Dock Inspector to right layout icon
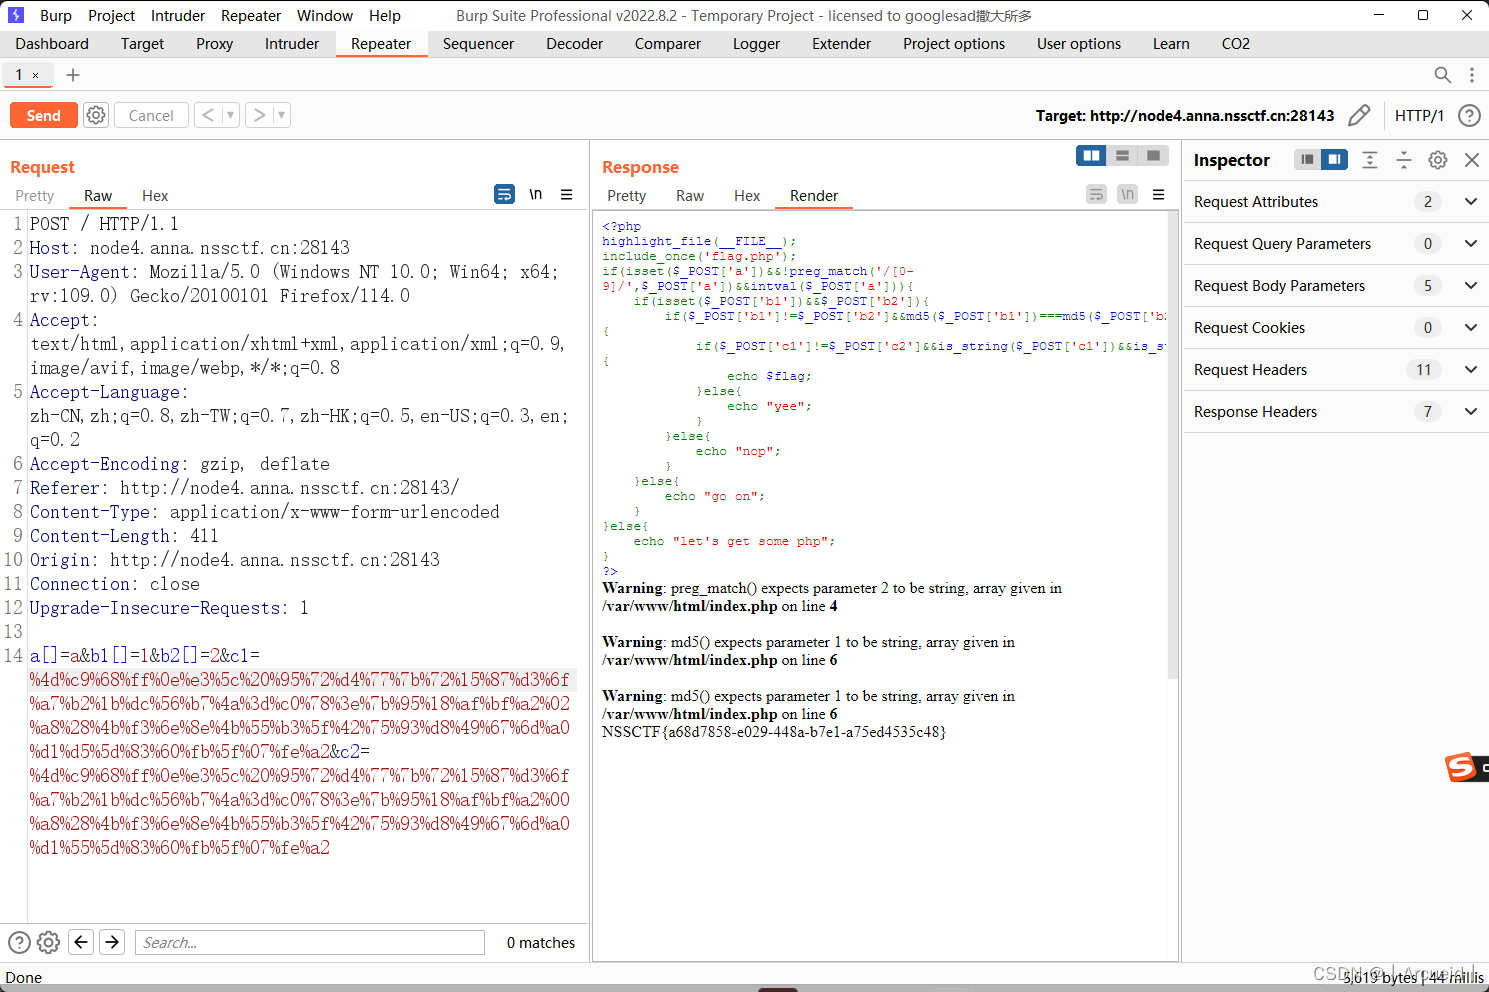The image size is (1489, 992). pyautogui.click(x=1334, y=160)
